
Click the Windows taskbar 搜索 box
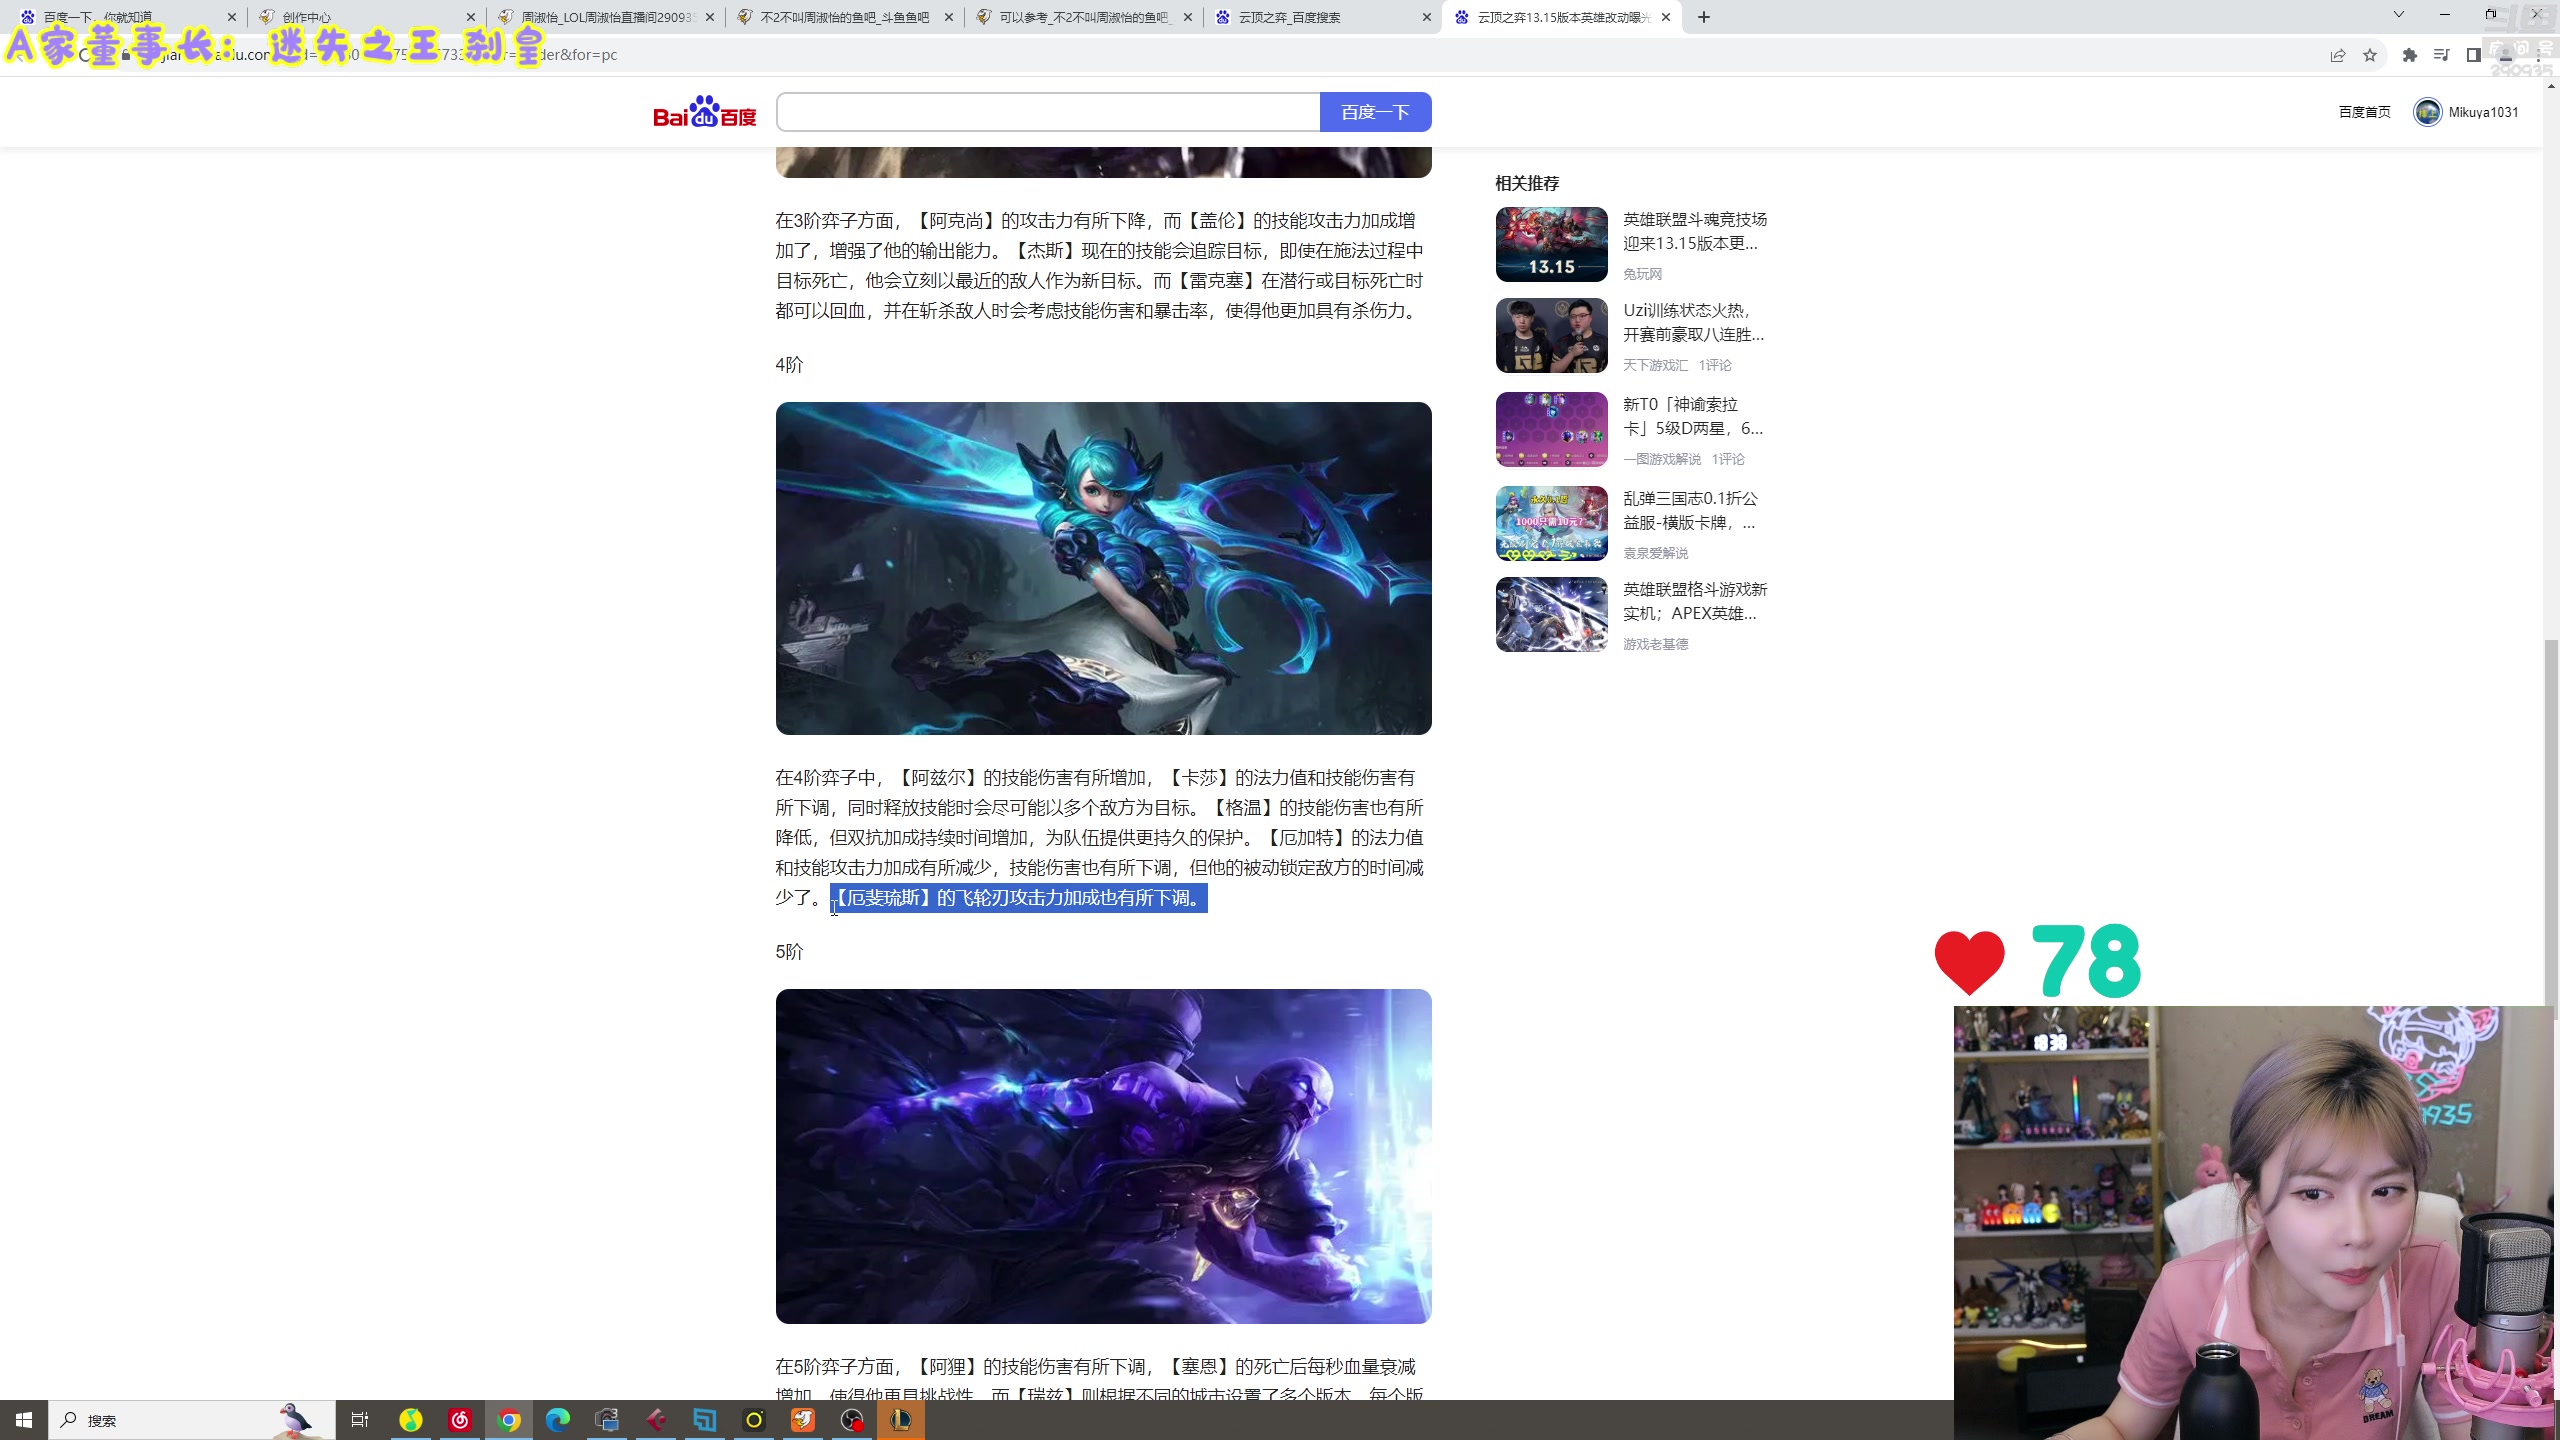click(x=192, y=1420)
